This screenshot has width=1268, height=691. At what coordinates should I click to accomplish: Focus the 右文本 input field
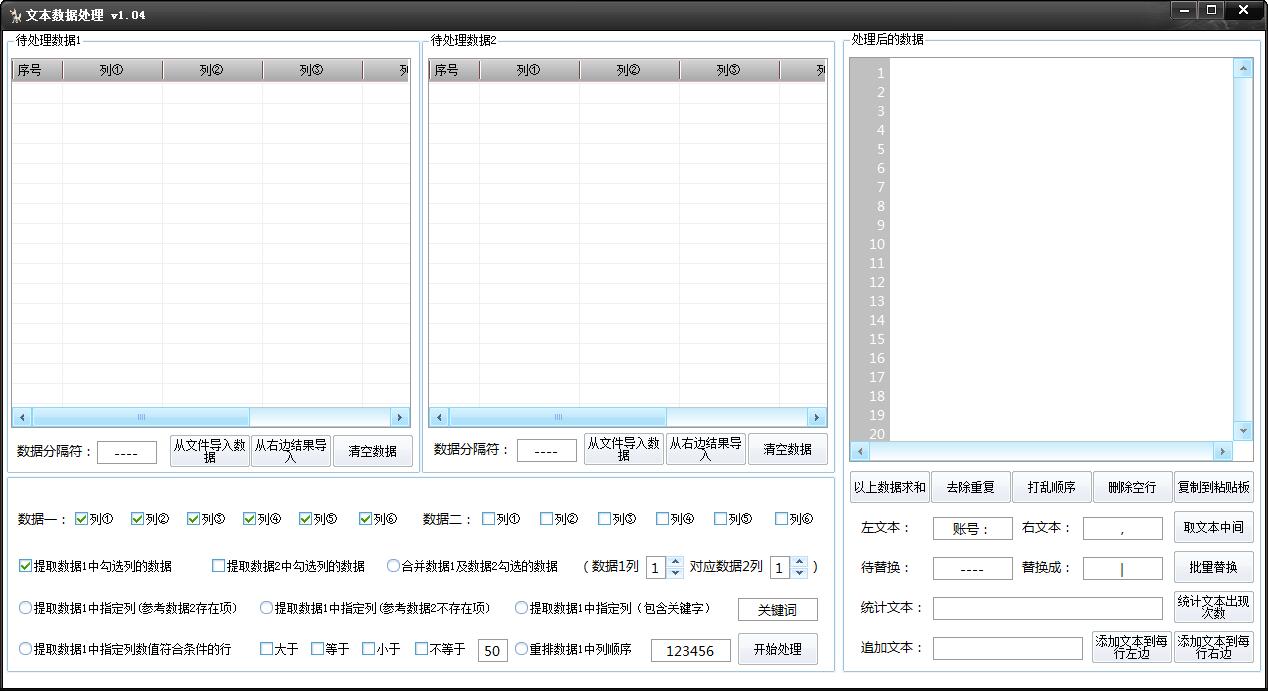click(x=1123, y=528)
